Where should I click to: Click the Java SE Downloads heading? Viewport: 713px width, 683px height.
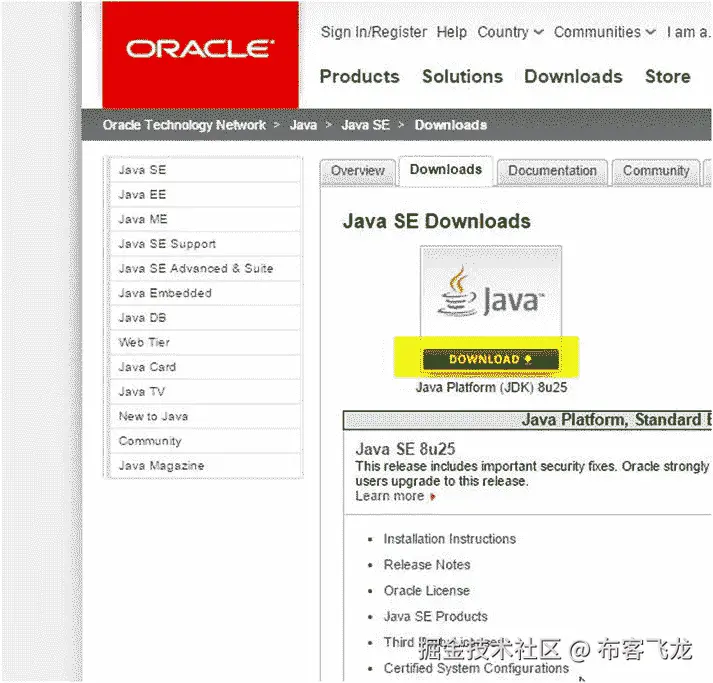(x=437, y=221)
